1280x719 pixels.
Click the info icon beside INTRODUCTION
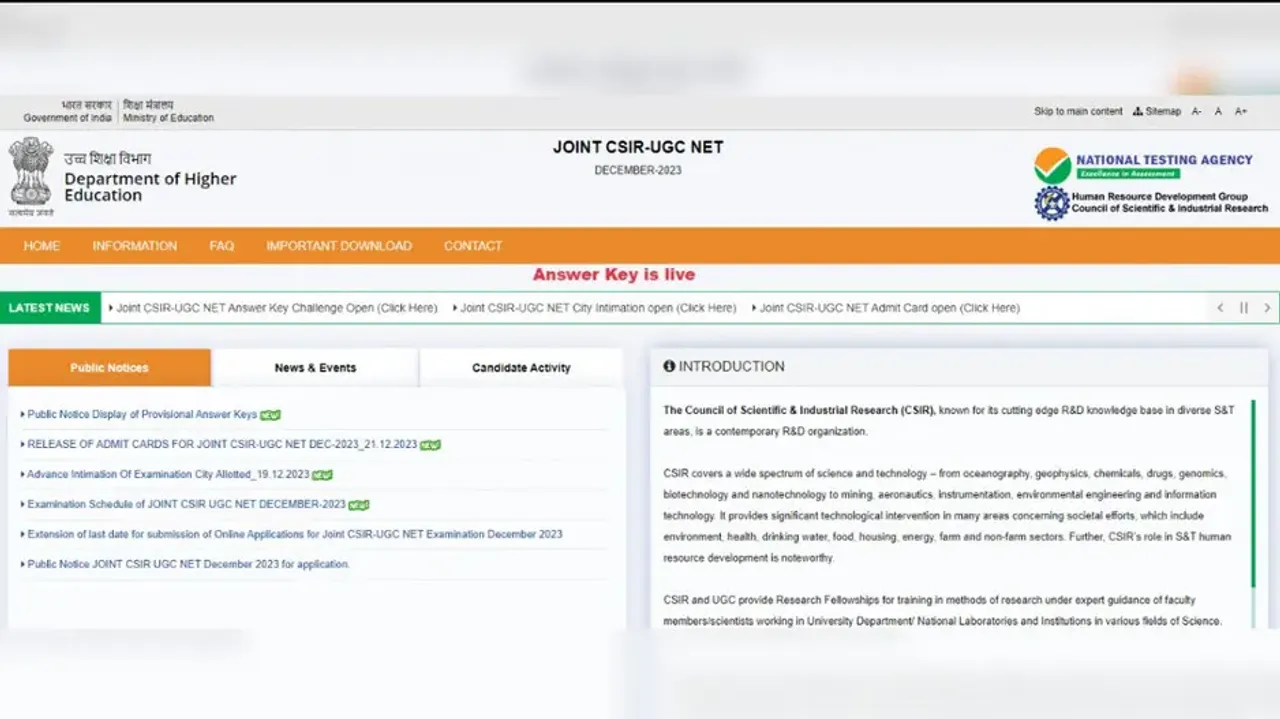pyautogui.click(x=669, y=366)
